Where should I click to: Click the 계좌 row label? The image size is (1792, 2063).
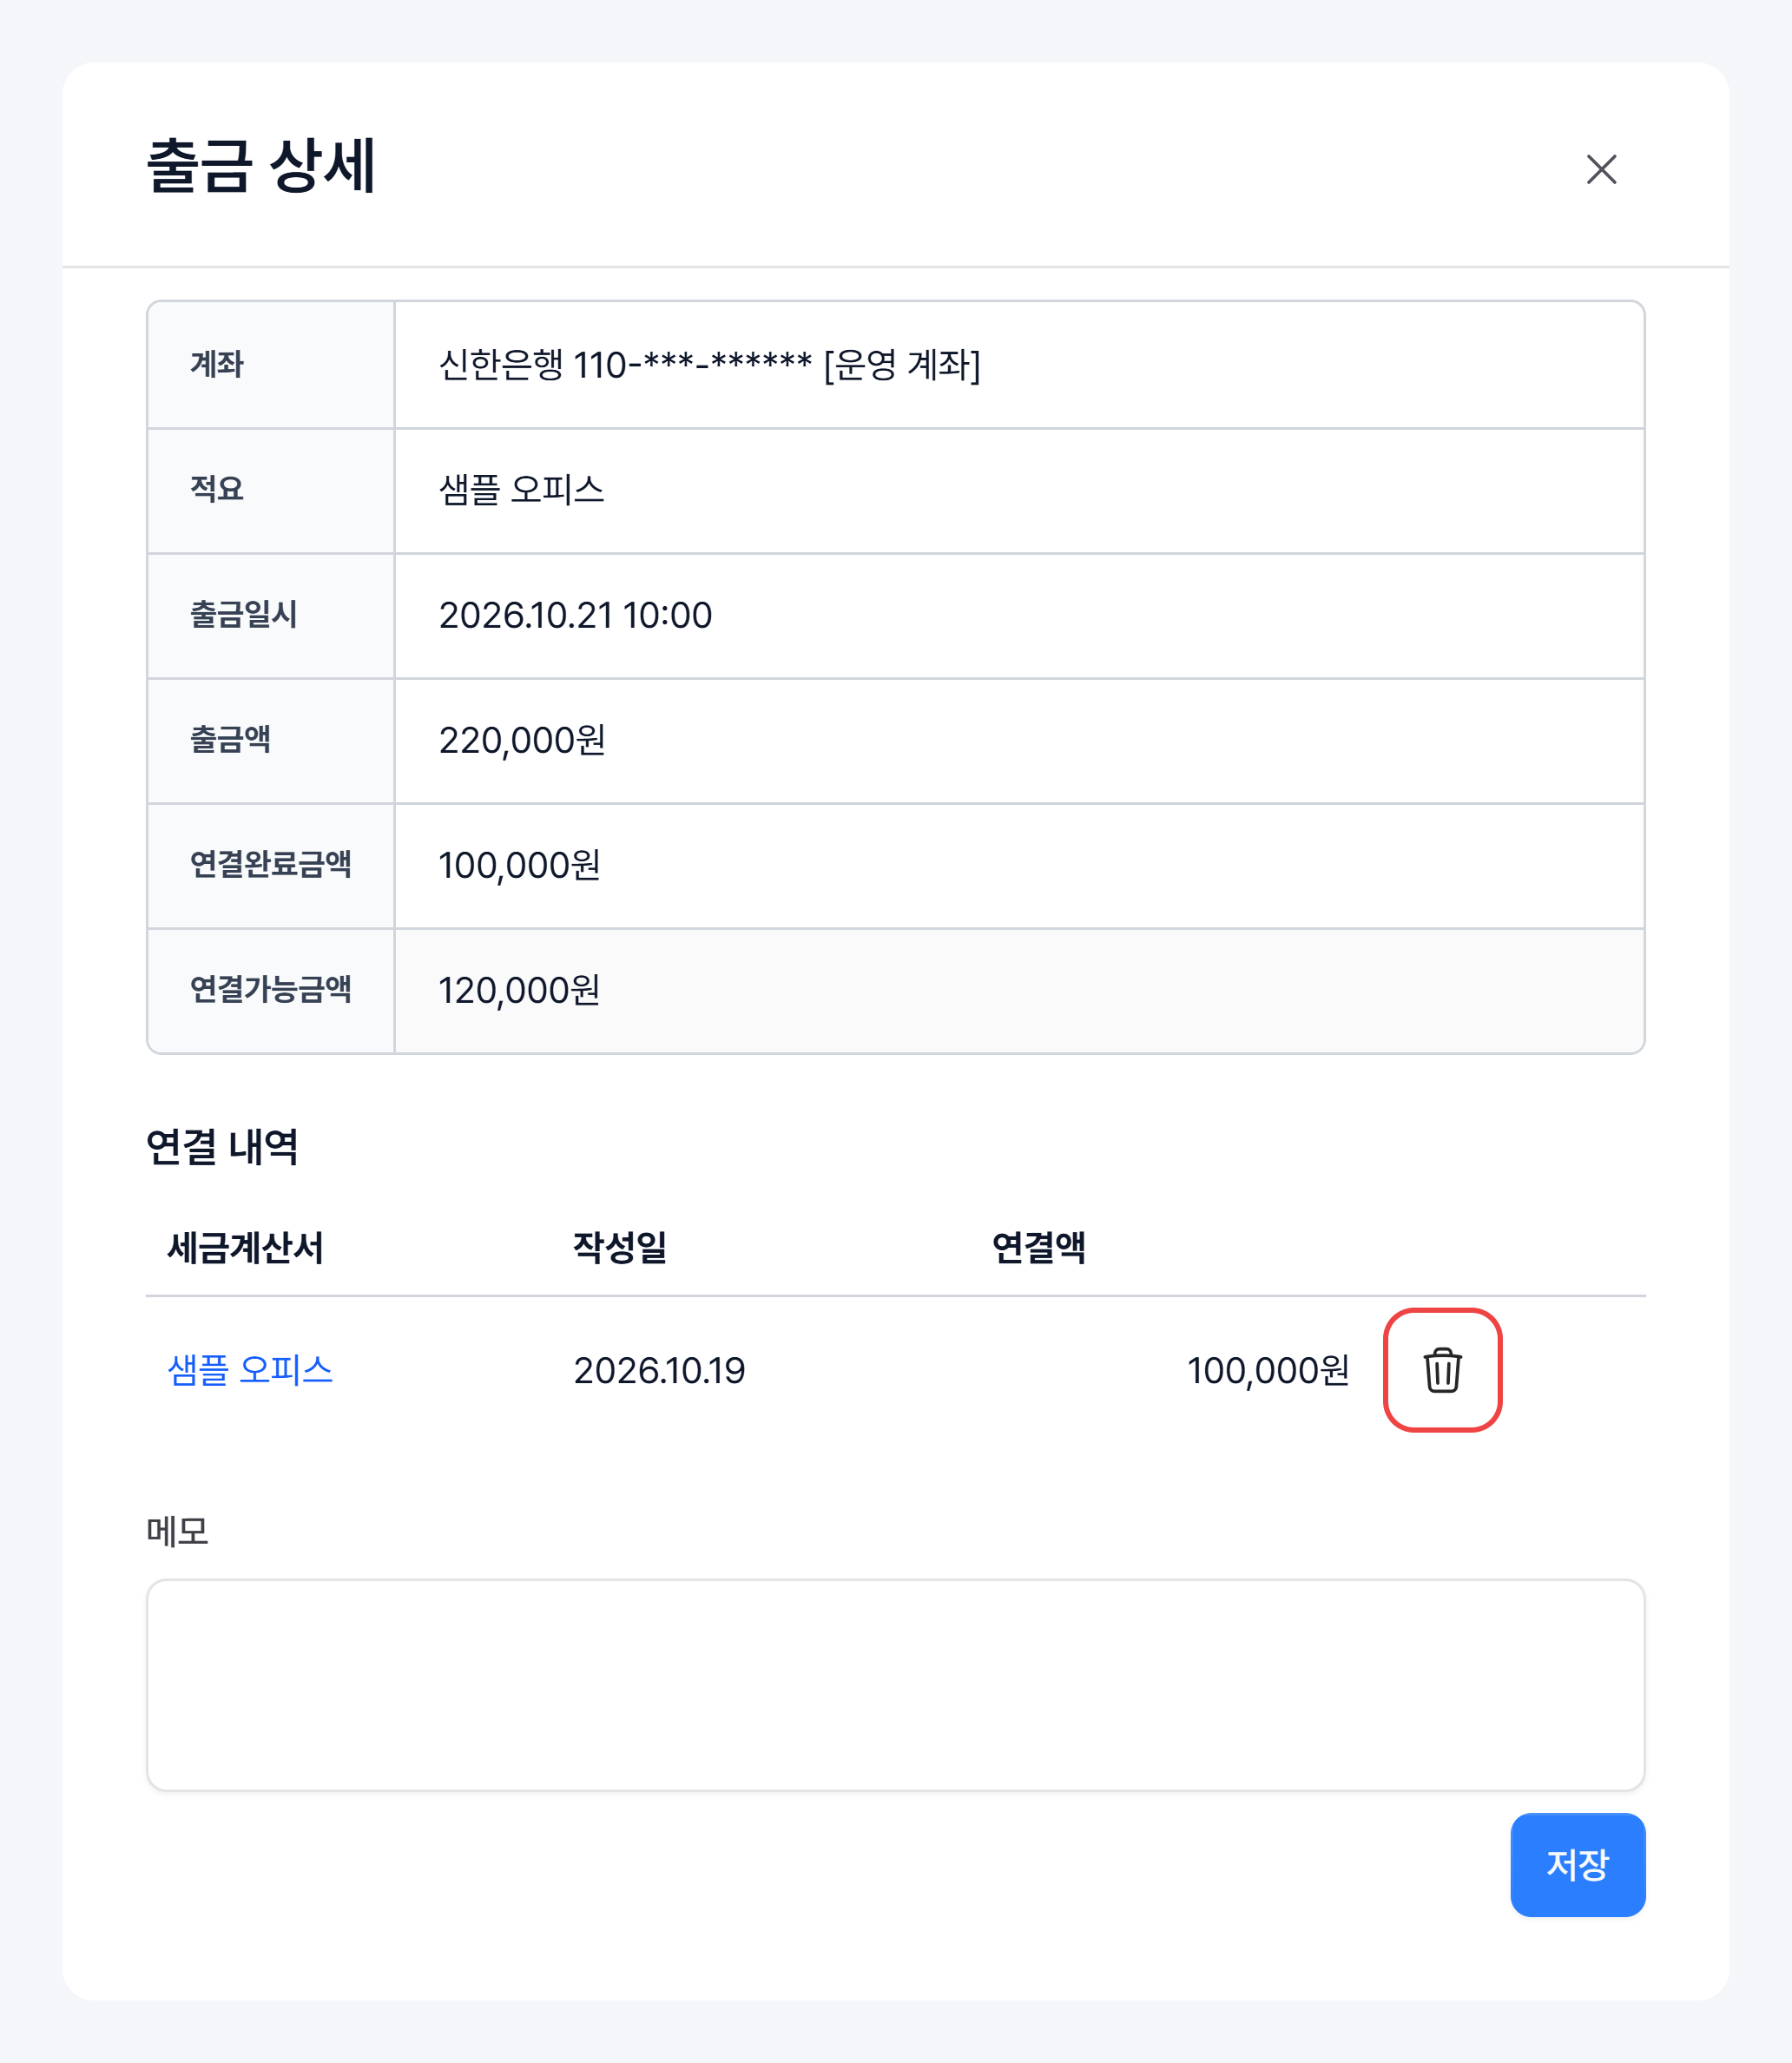click(217, 364)
